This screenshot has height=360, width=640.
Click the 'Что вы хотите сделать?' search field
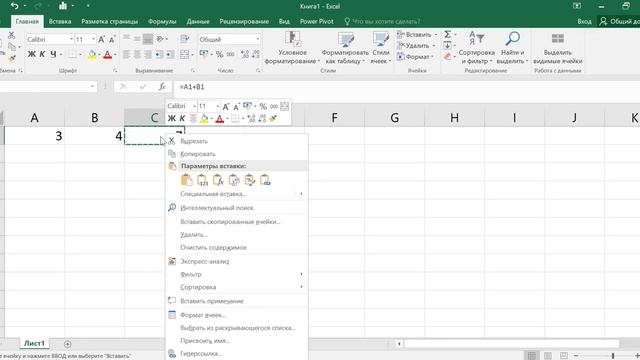[382, 21]
